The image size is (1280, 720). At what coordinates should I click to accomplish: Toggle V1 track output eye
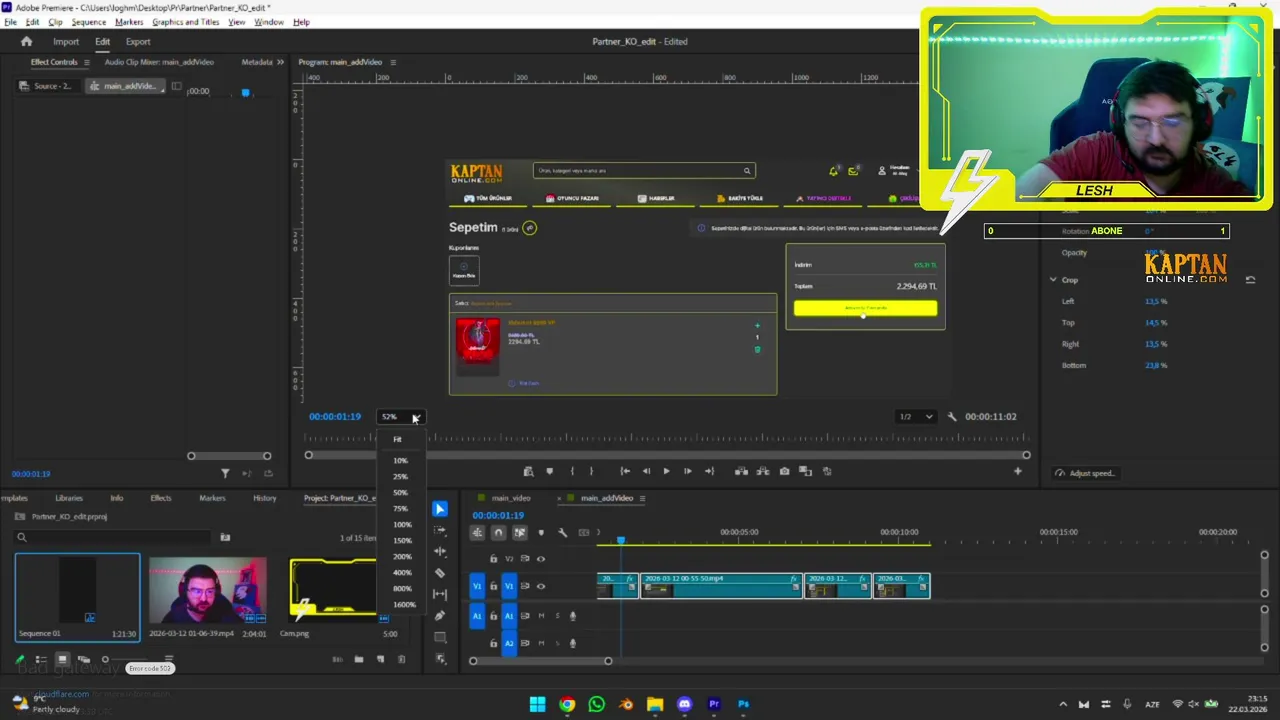pos(541,586)
